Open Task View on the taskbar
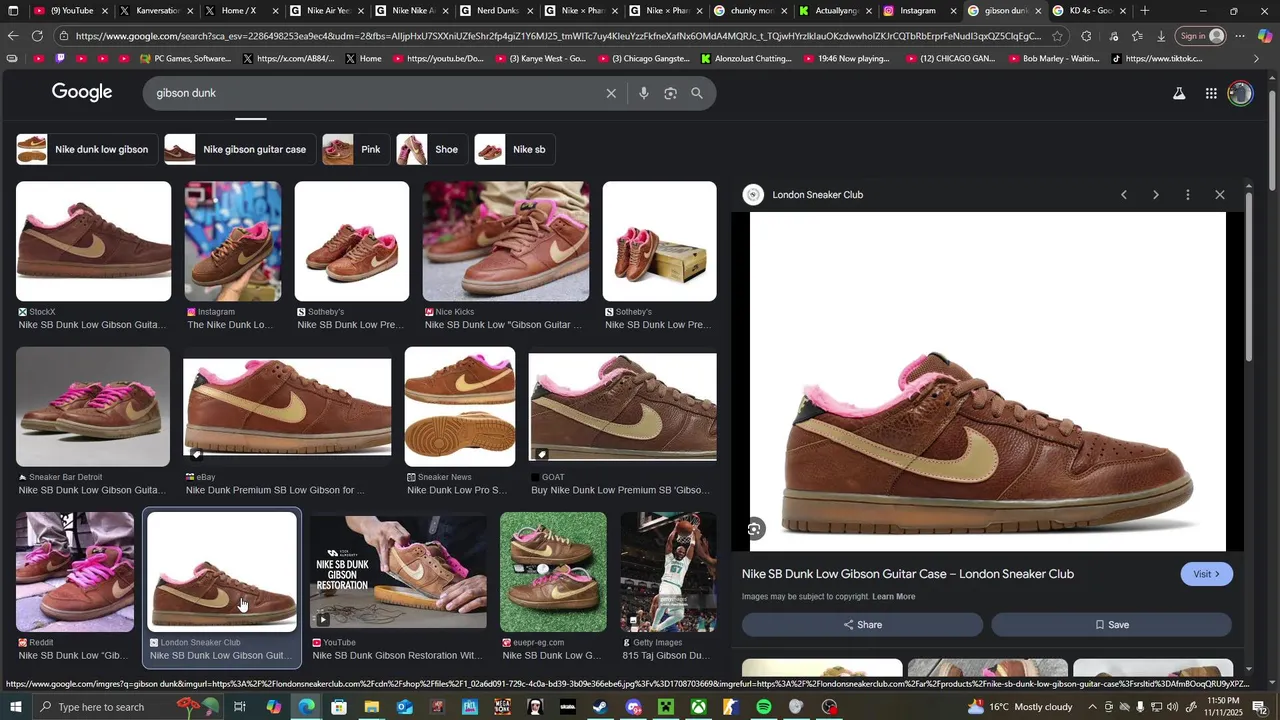Screen dimensions: 1280x720 240,707
